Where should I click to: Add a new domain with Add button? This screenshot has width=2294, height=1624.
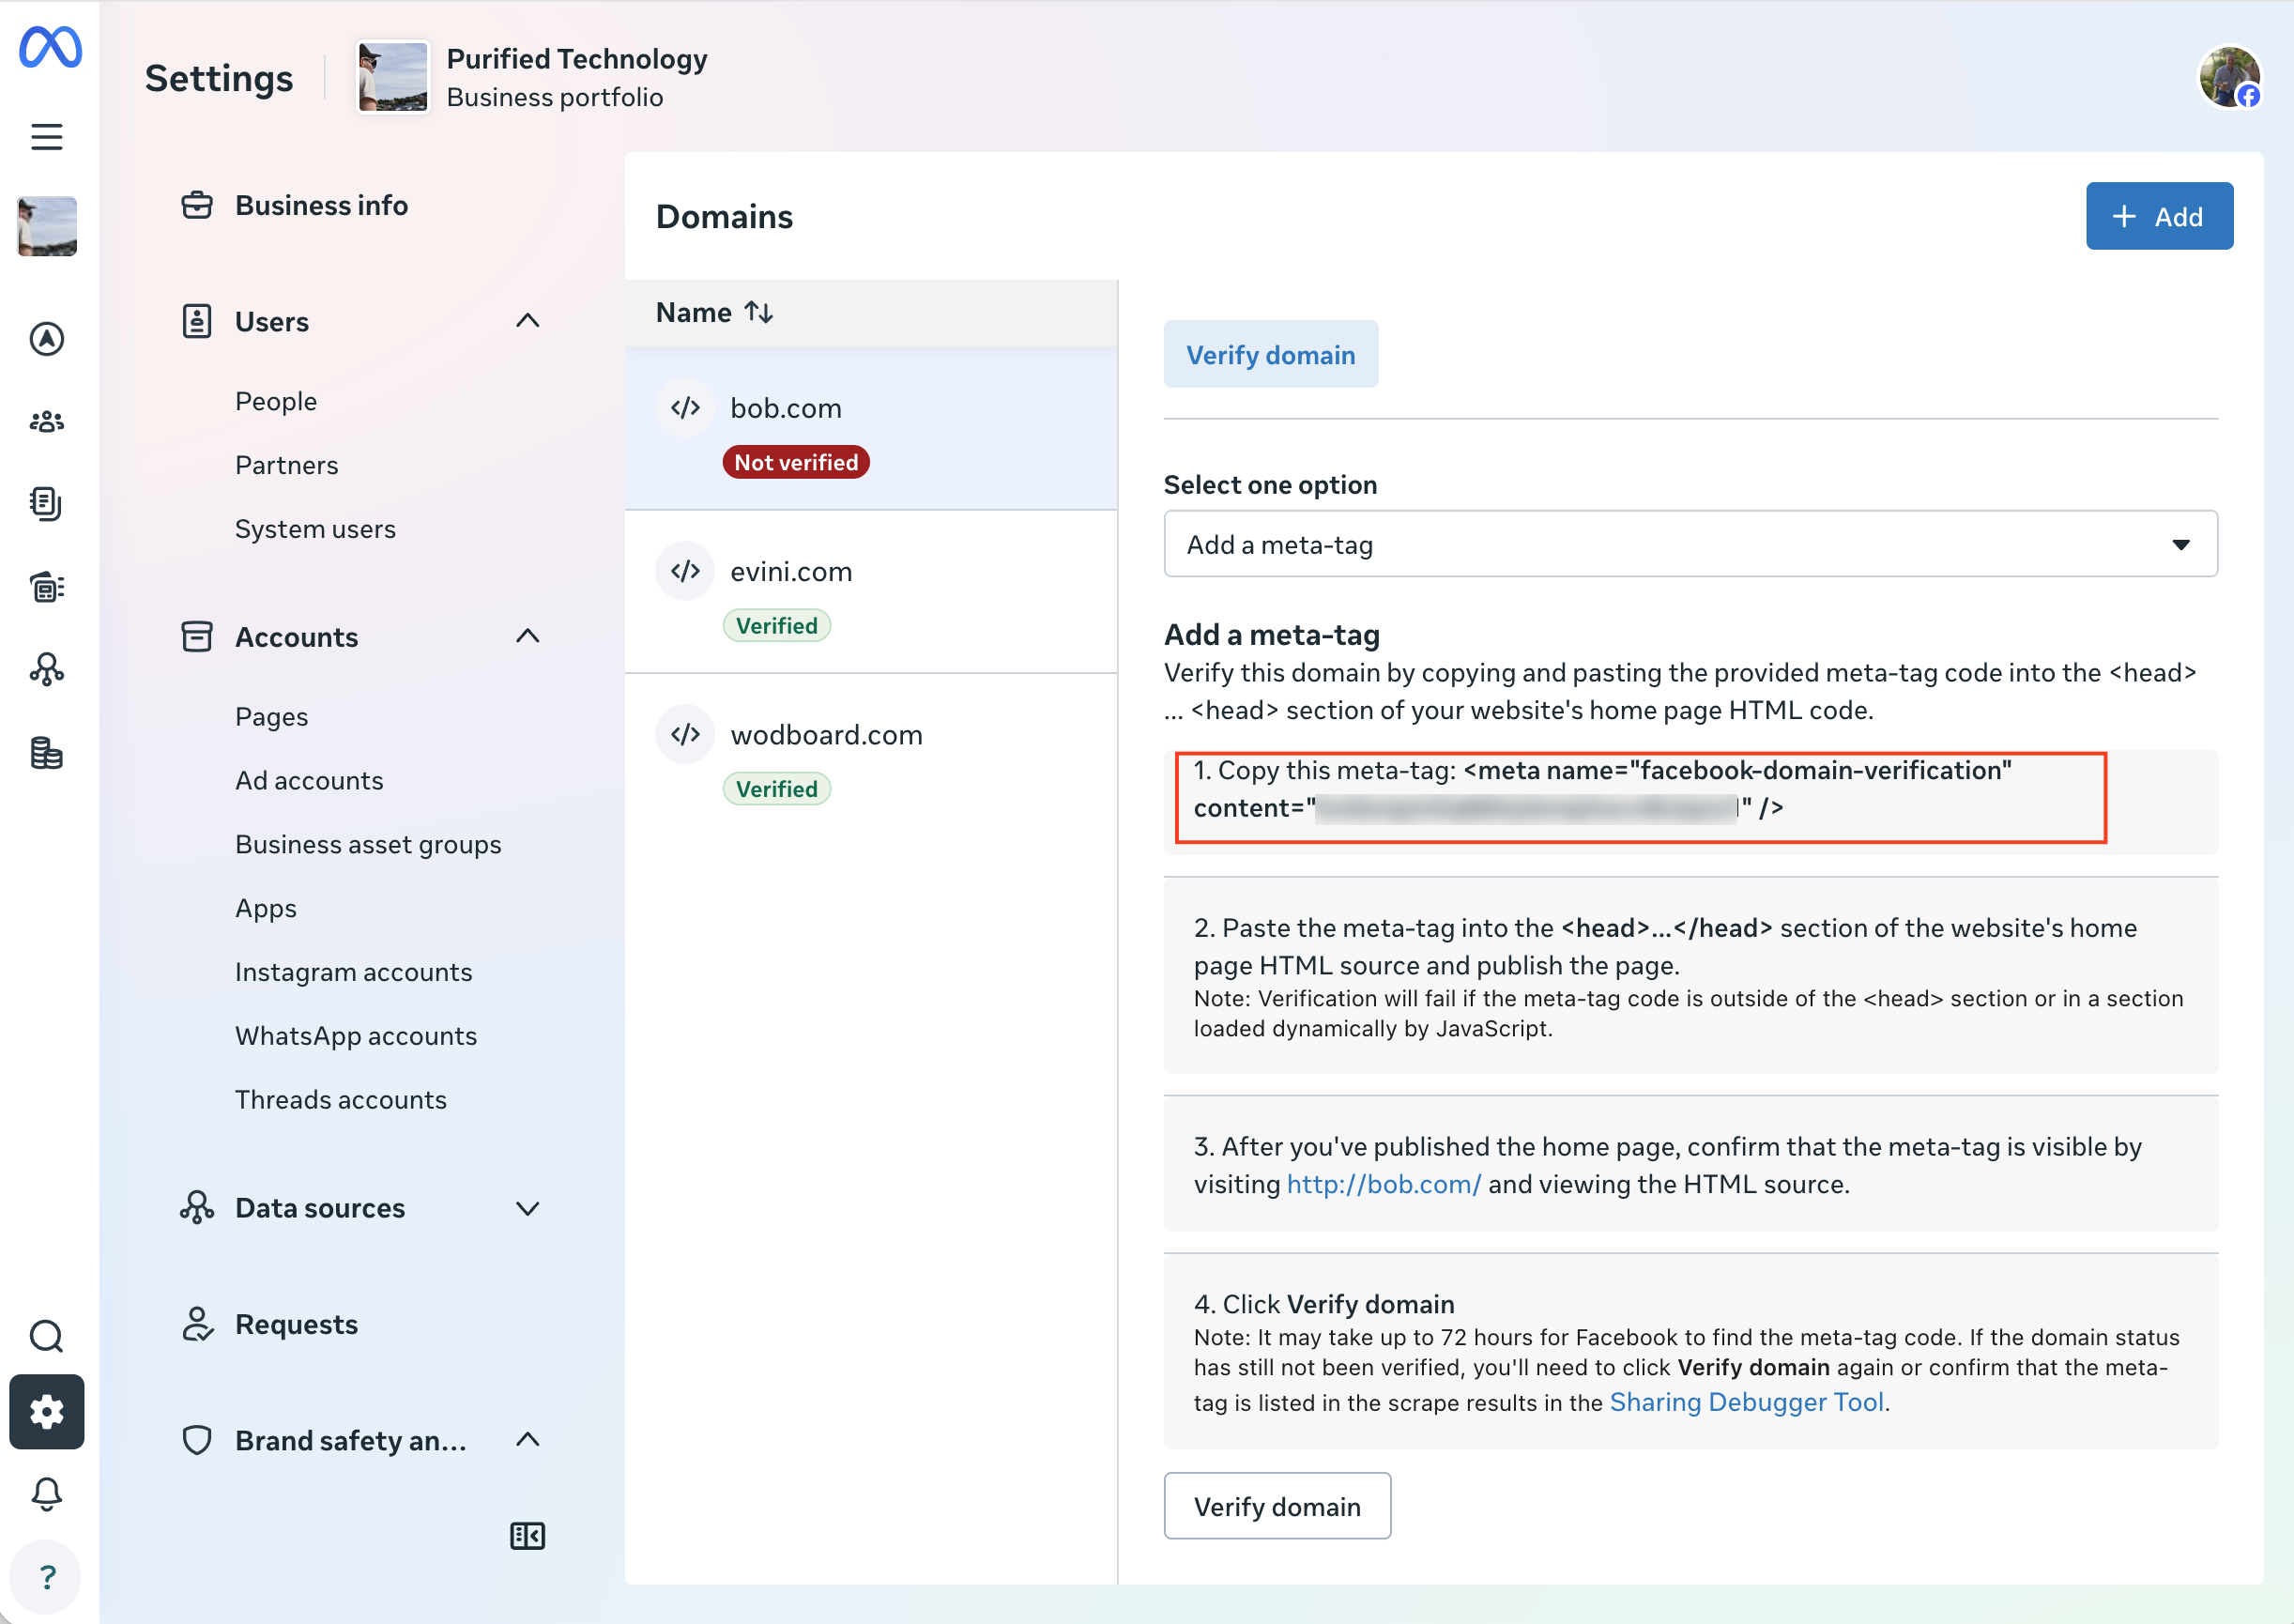click(2159, 216)
